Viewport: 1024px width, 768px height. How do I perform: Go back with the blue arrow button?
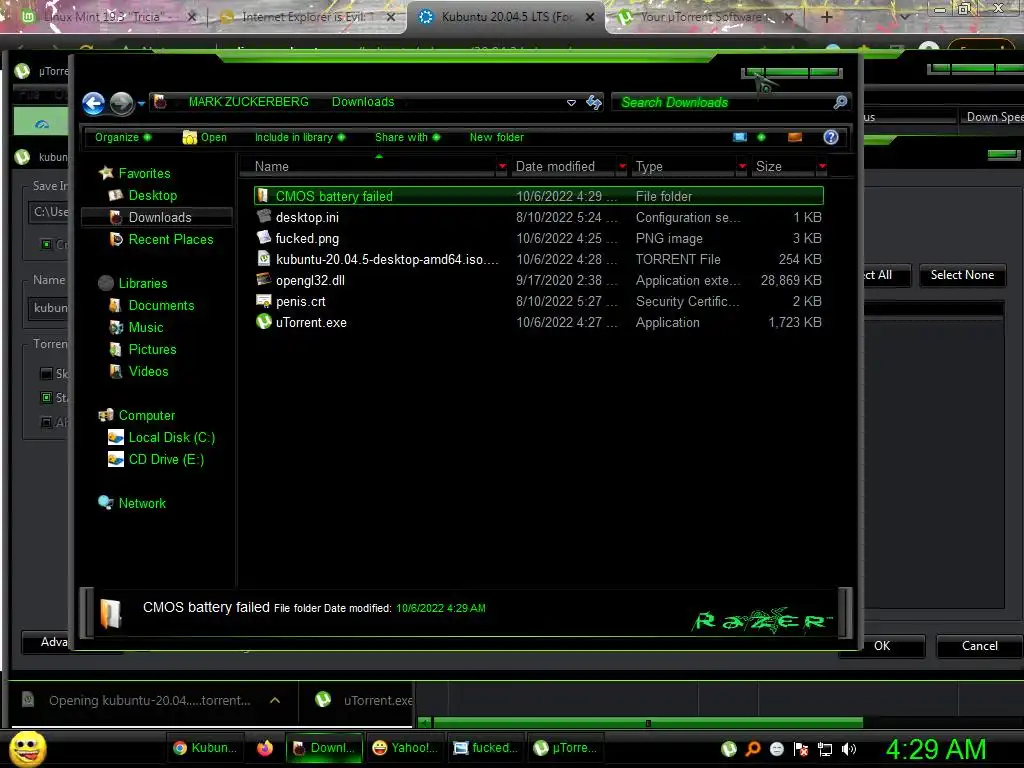93,103
